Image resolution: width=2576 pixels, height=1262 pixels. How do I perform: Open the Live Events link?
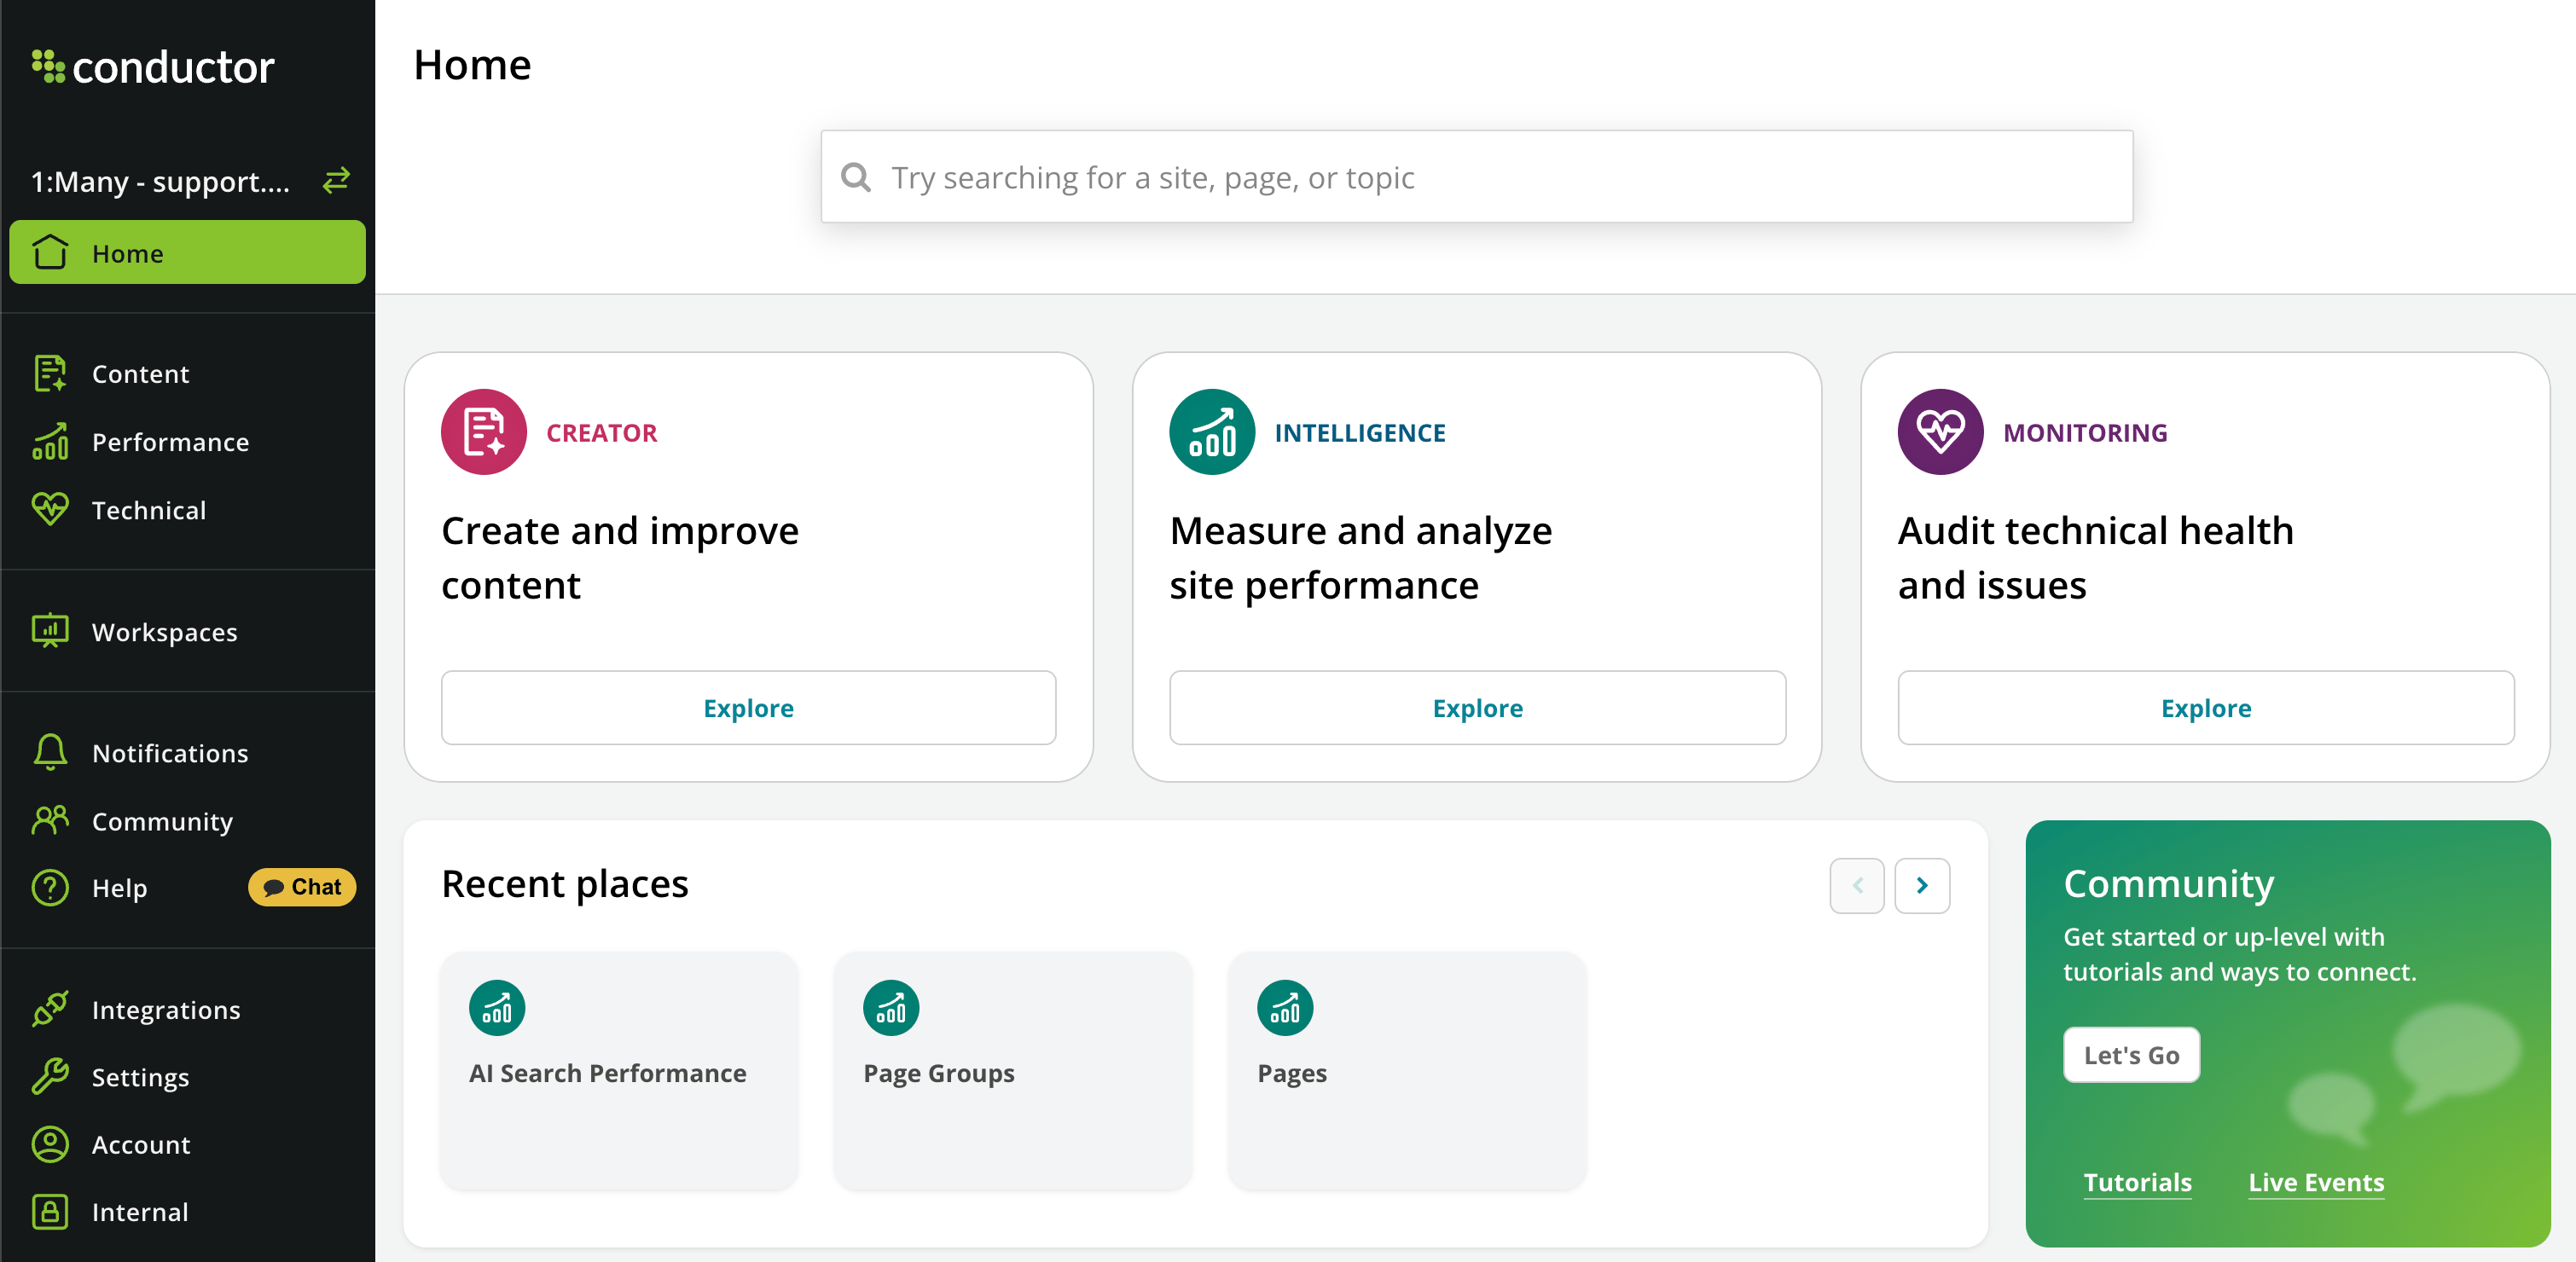pyautogui.click(x=2315, y=1182)
